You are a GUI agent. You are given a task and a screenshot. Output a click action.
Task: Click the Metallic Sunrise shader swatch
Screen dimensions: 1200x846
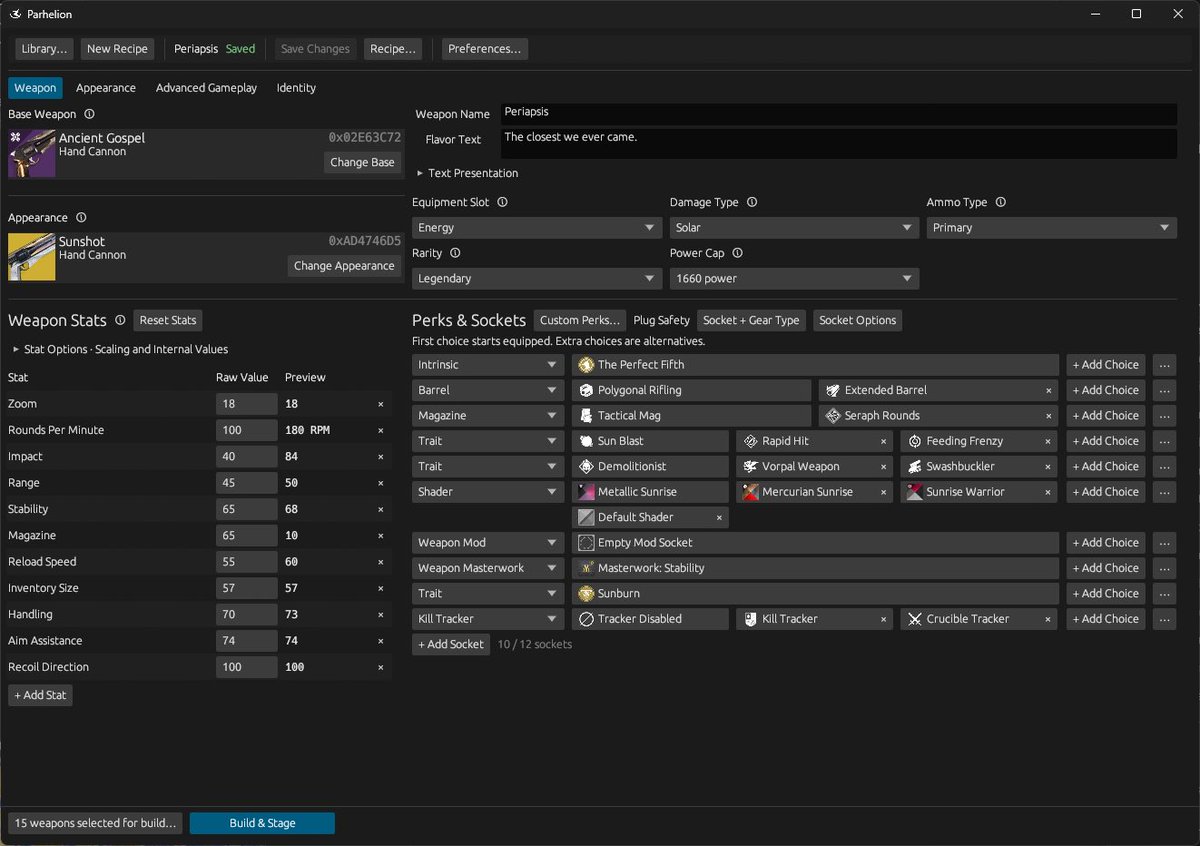point(586,492)
